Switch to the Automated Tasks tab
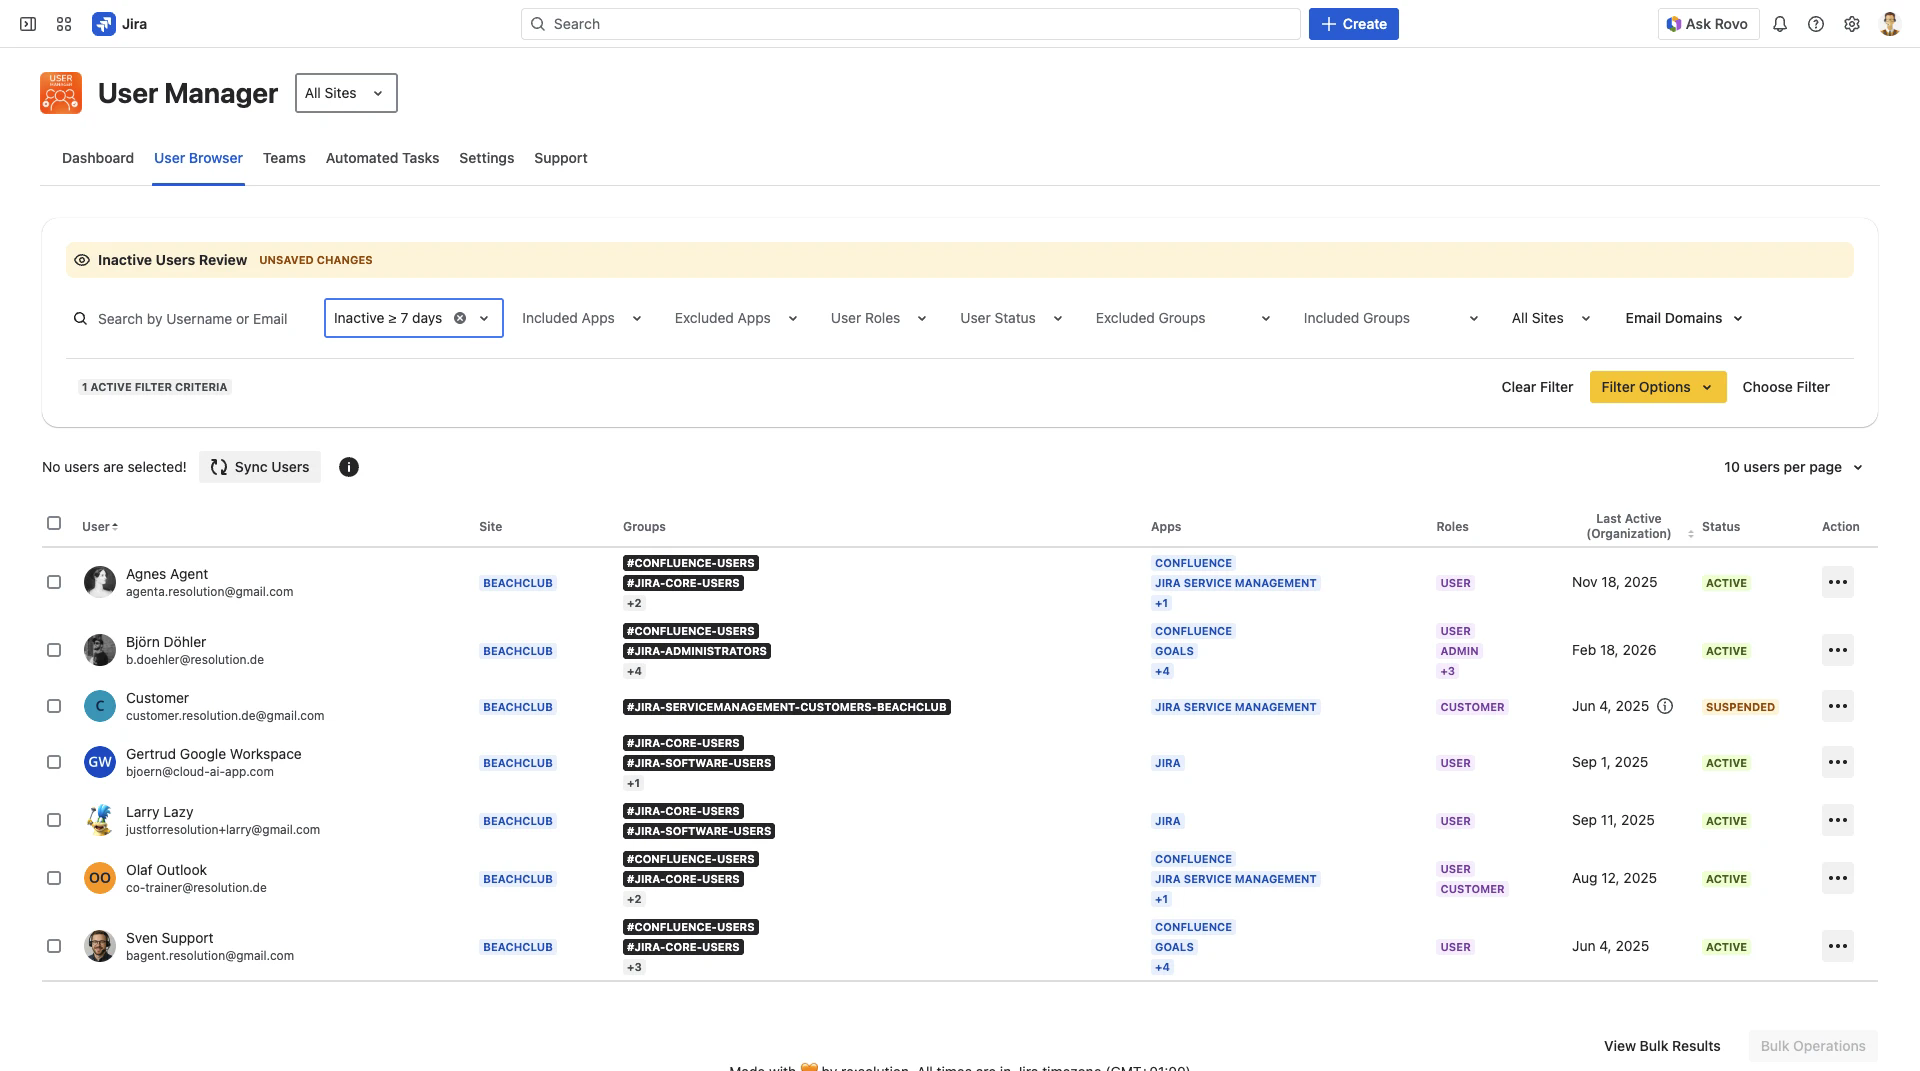The height and width of the screenshot is (1071, 1920). click(x=382, y=158)
